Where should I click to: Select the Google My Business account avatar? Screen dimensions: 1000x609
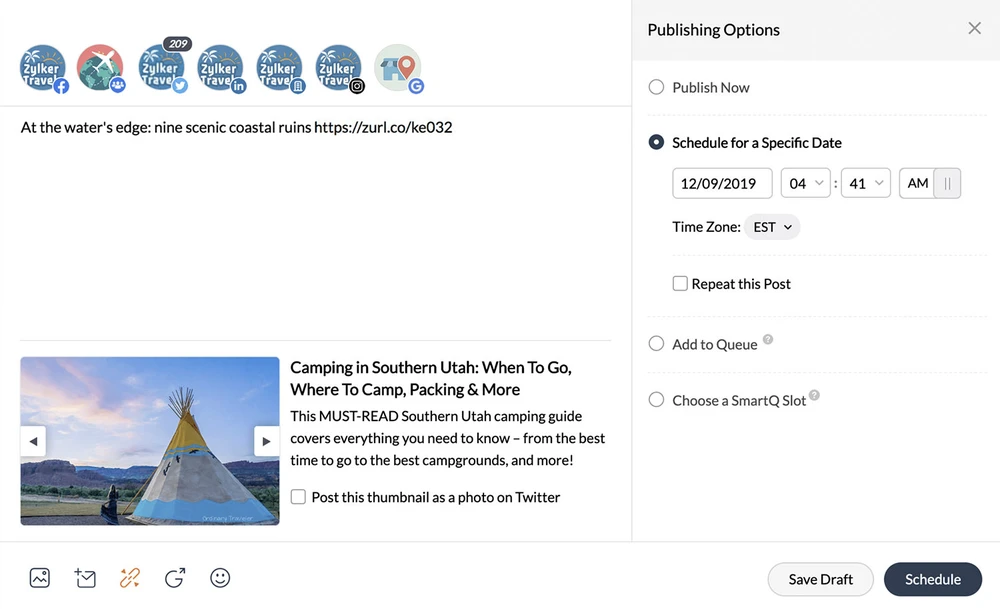click(398, 69)
